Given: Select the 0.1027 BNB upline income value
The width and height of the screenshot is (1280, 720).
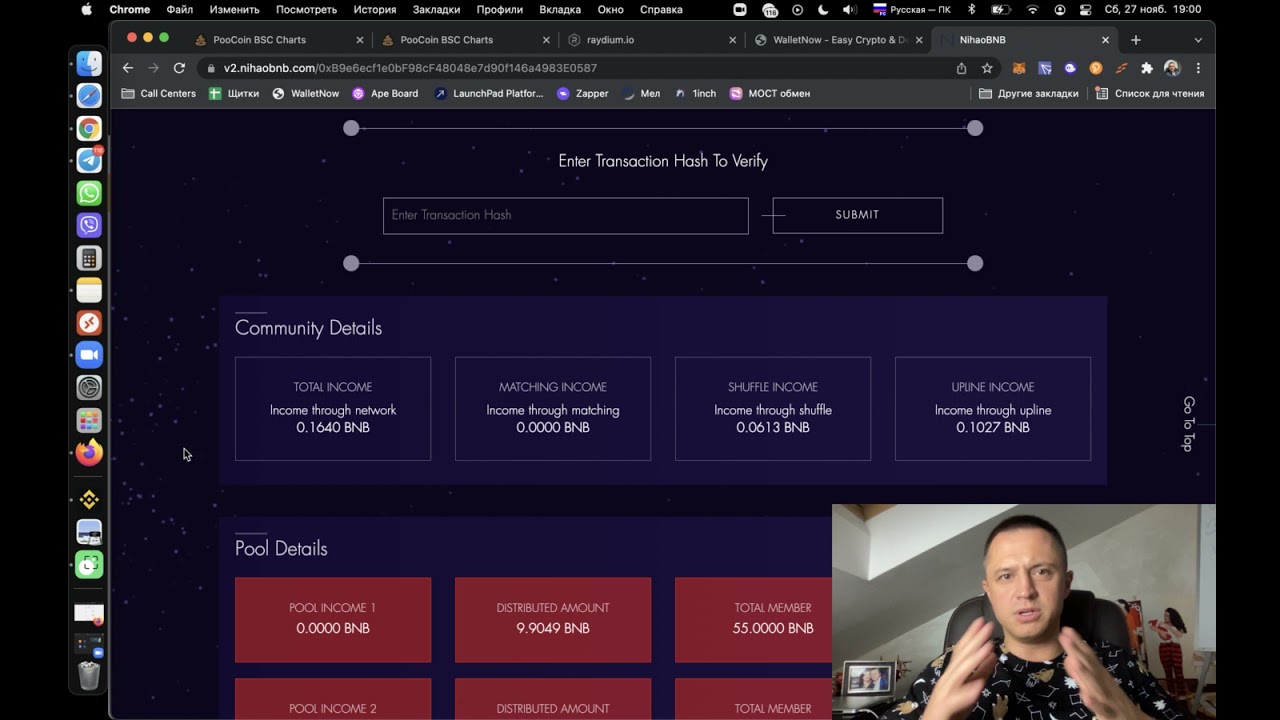Looking at the screenshot, I should pyautogui.click(x=993, y=427).
